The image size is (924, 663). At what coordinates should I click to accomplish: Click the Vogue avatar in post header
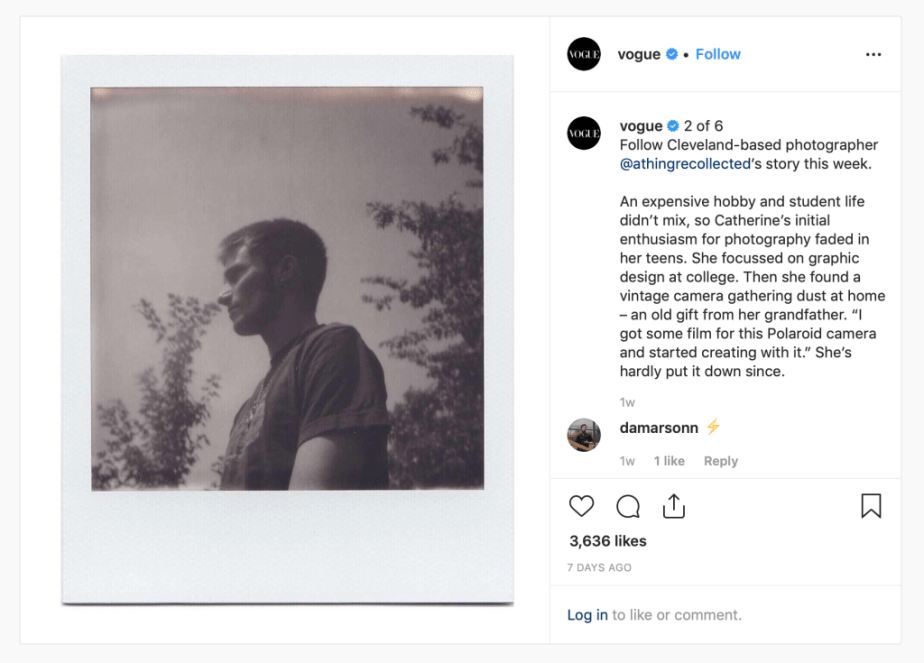pos(584,54)
